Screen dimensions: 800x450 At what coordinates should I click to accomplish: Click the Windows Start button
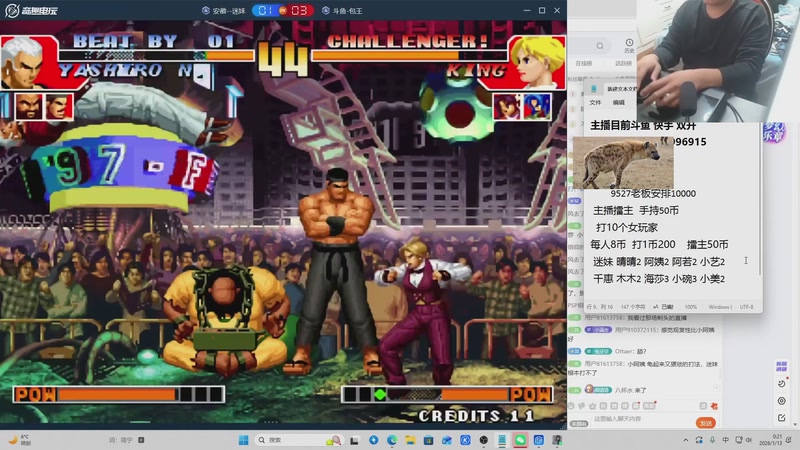tap(243, 440)
